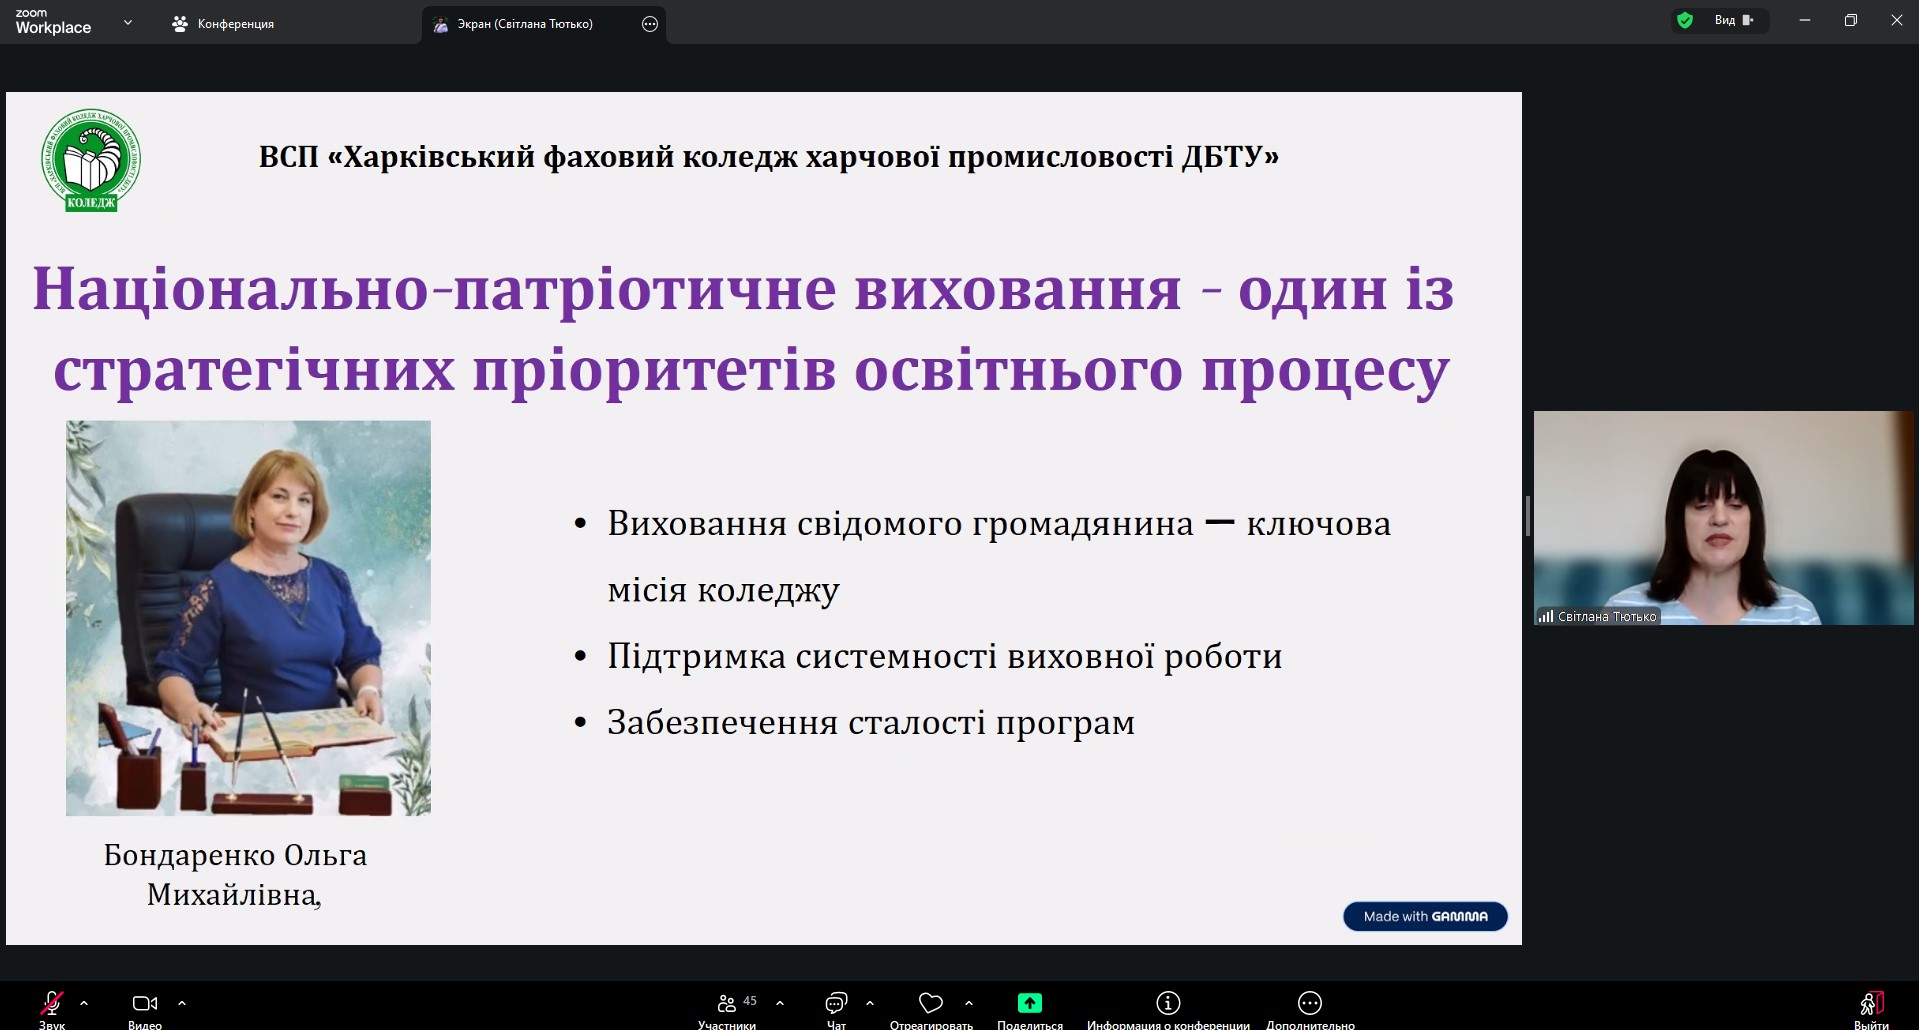Expand video options arrow next to Видео

[182, 1002]
